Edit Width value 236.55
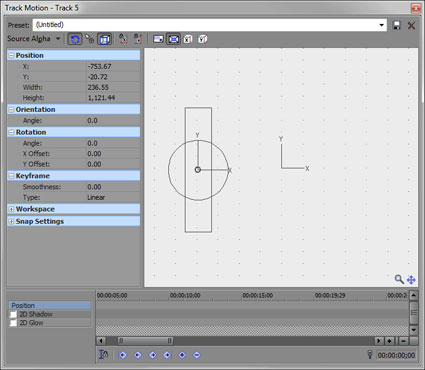This screenshot has height=370, width=425. click(x=113, y=87)
